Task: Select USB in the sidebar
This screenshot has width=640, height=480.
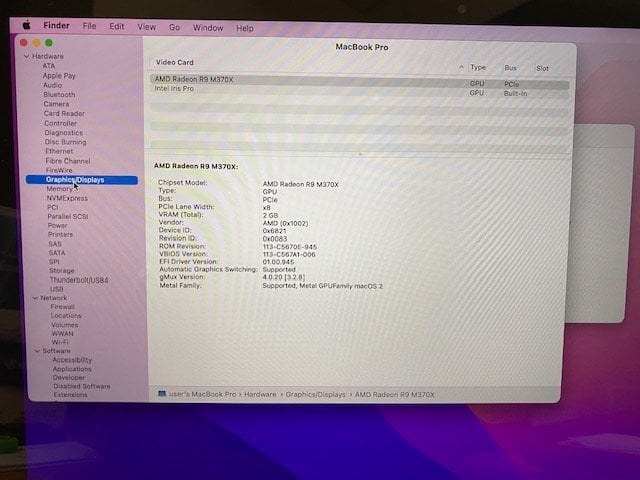Action: coord(56,289)
